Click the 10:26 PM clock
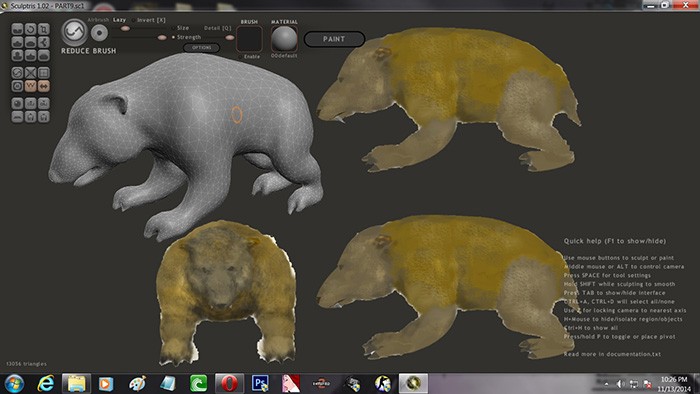This screenshot has width=700, height=394. click(x=674, y=379)
